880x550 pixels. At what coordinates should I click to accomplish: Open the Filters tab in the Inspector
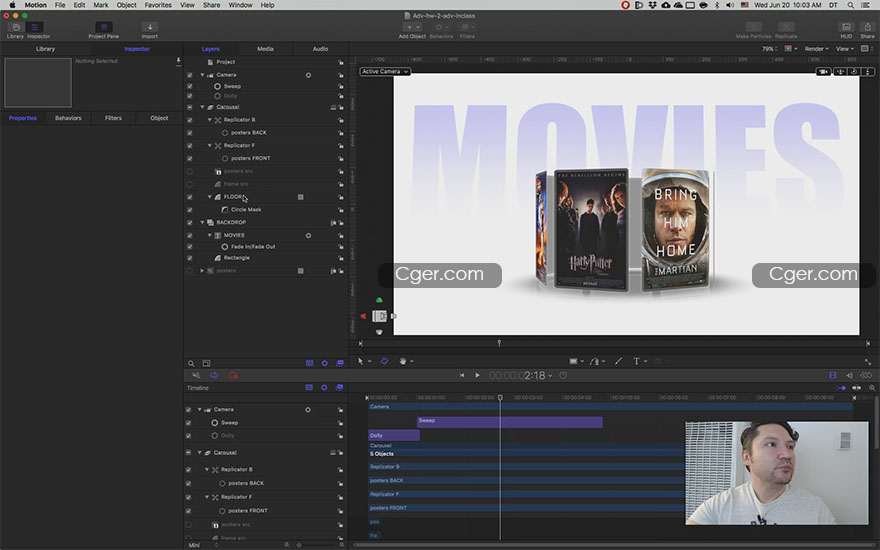coord(113,118)
